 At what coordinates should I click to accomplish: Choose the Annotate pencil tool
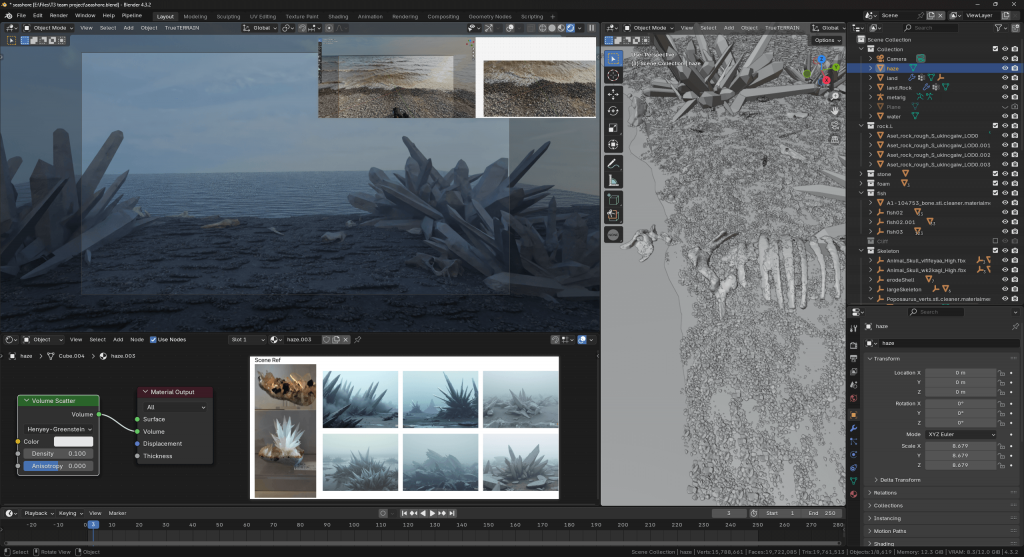[613, 163]
